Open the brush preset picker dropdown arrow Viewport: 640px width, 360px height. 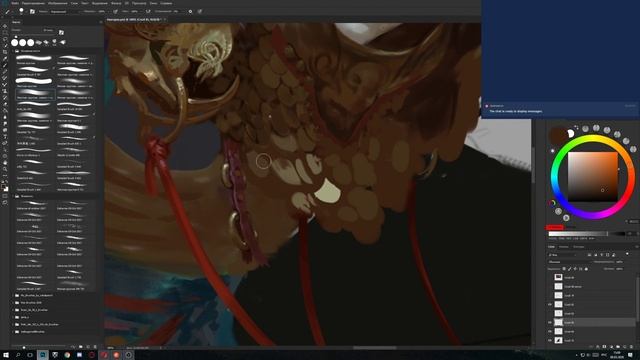[26, 12]
